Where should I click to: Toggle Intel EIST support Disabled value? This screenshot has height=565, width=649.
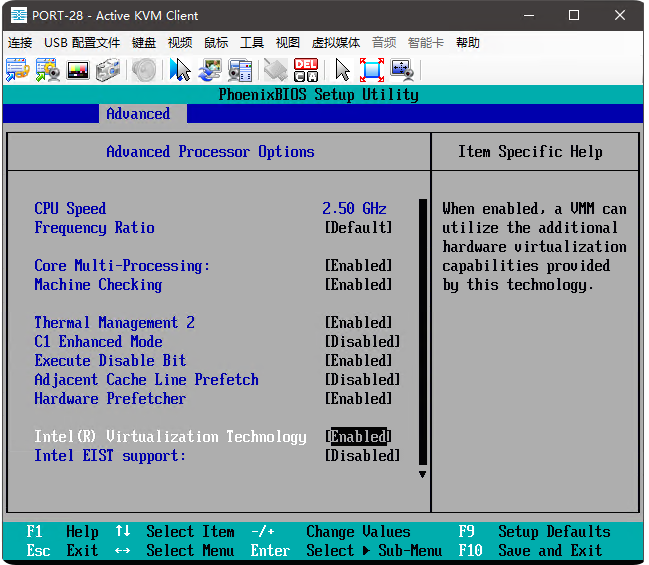[362, 456]
